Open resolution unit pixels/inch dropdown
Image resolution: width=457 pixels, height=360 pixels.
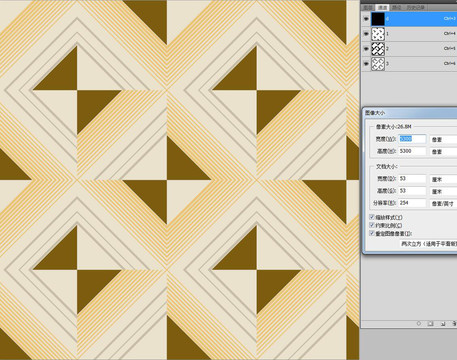tap(443, 203)
